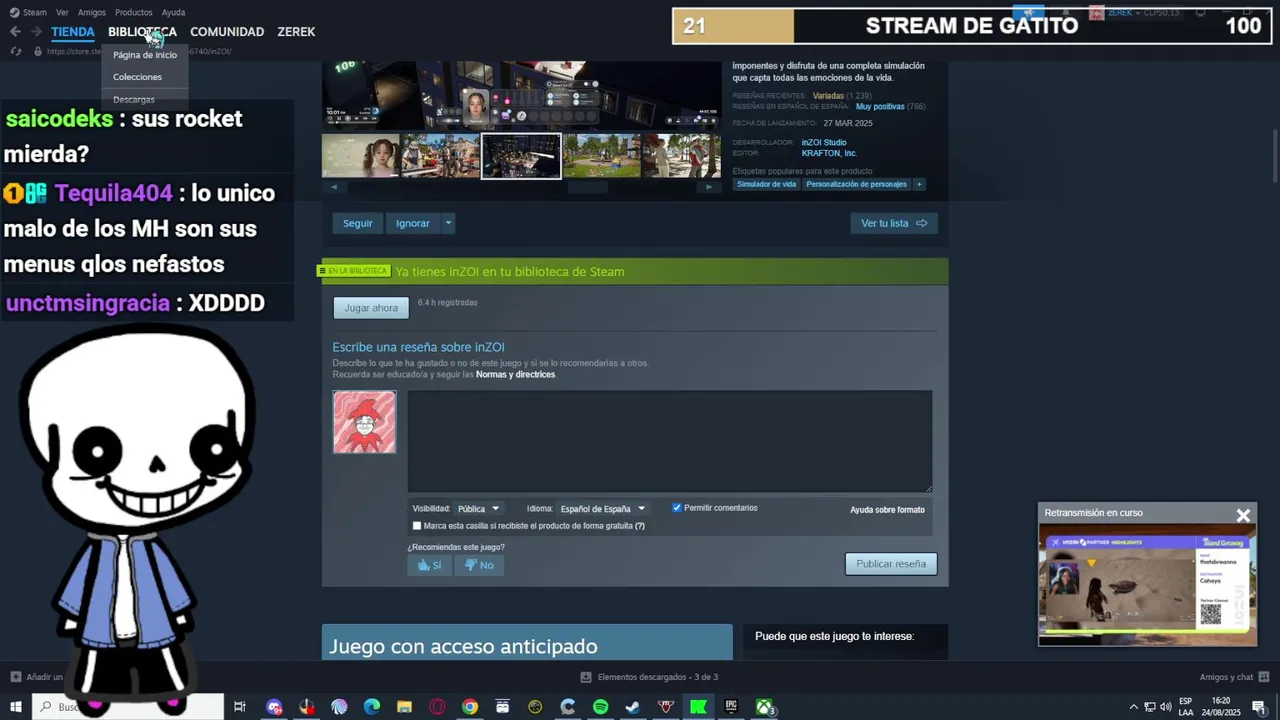Click the Seguir button
The image size is (1280, 720).
pyautogui.click(x=358, y=223)
